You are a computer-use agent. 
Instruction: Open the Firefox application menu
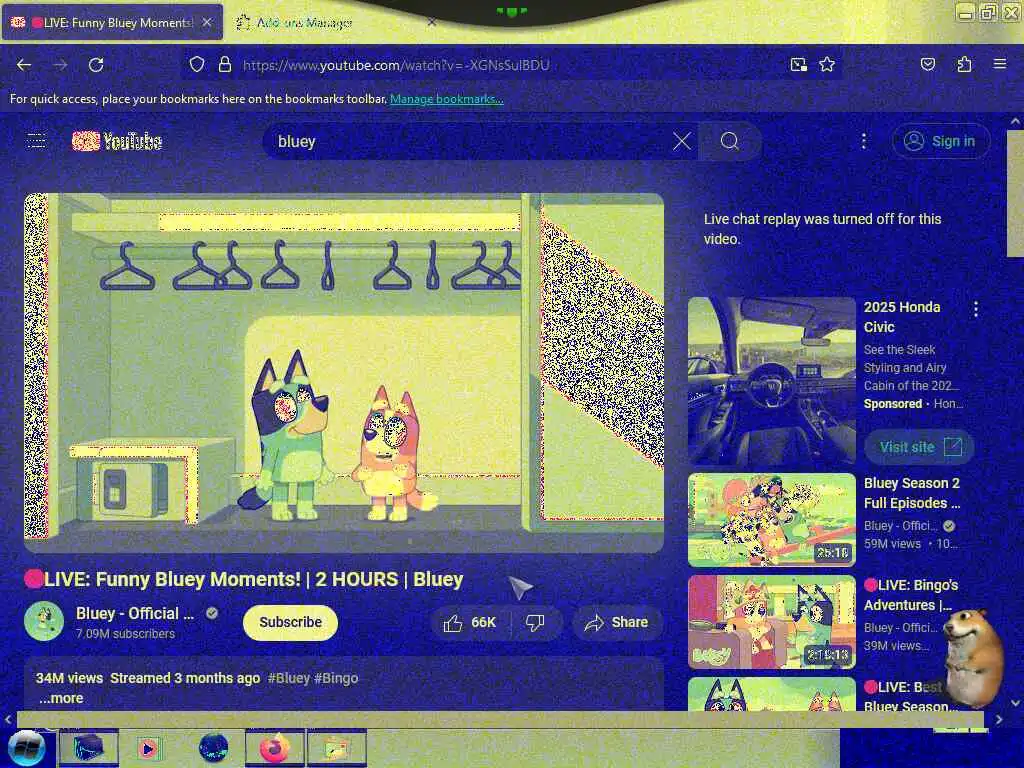(1000, 64)
